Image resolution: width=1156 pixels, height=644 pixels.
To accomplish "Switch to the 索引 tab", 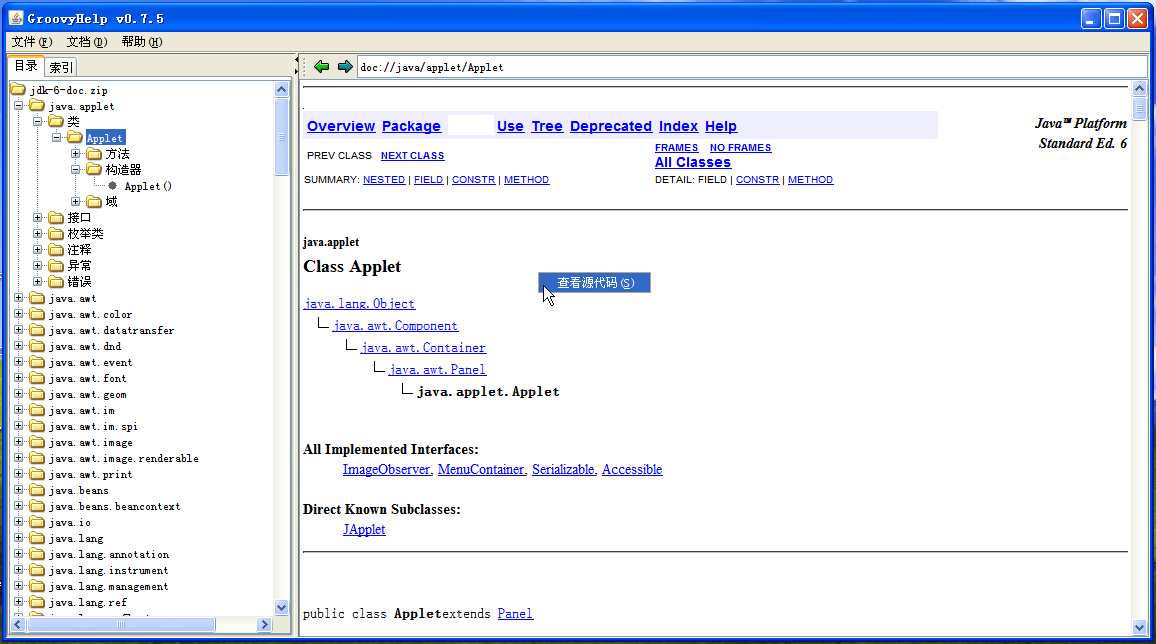I will coord(61,67).
